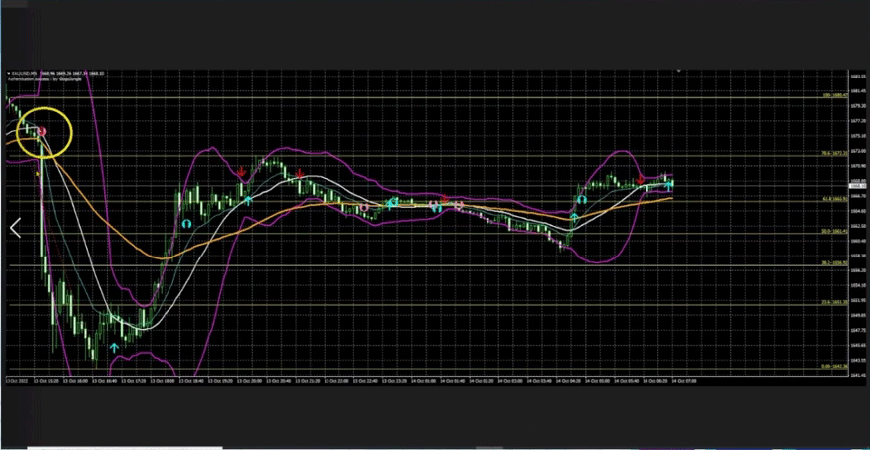This screenshot has height=450, width=870.
Task: Click the red down arrow near 14 Oct 06:00
Action: (x=640, y=180)
